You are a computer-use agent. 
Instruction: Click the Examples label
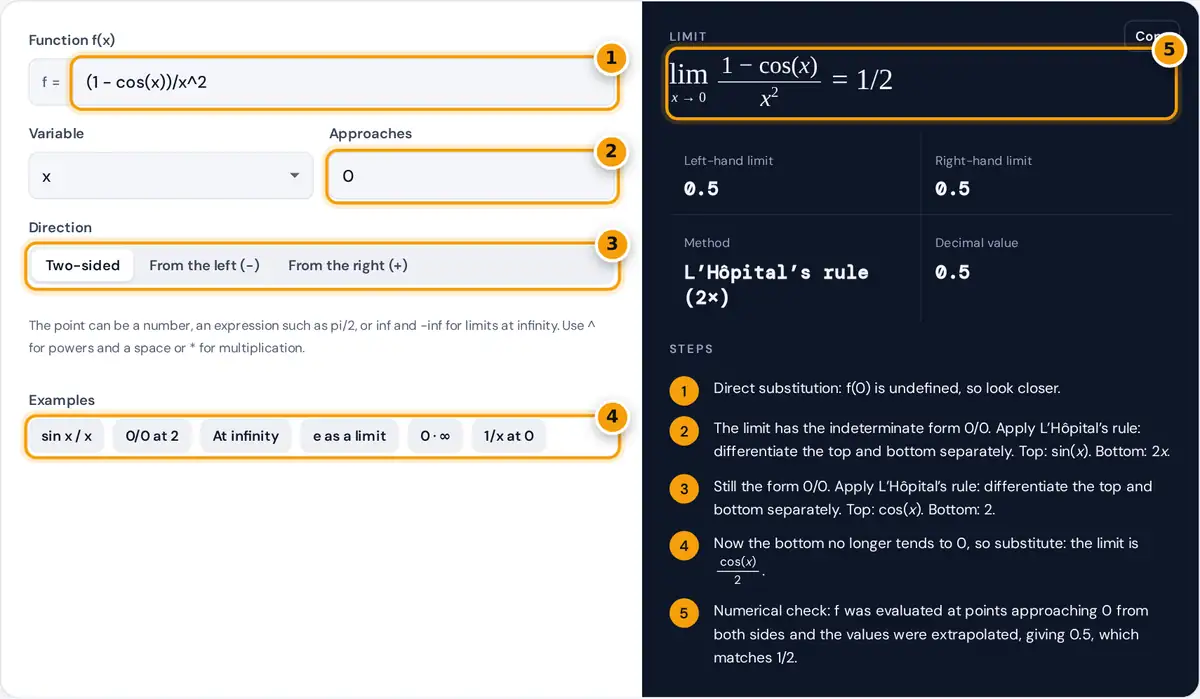pos(62,400)
